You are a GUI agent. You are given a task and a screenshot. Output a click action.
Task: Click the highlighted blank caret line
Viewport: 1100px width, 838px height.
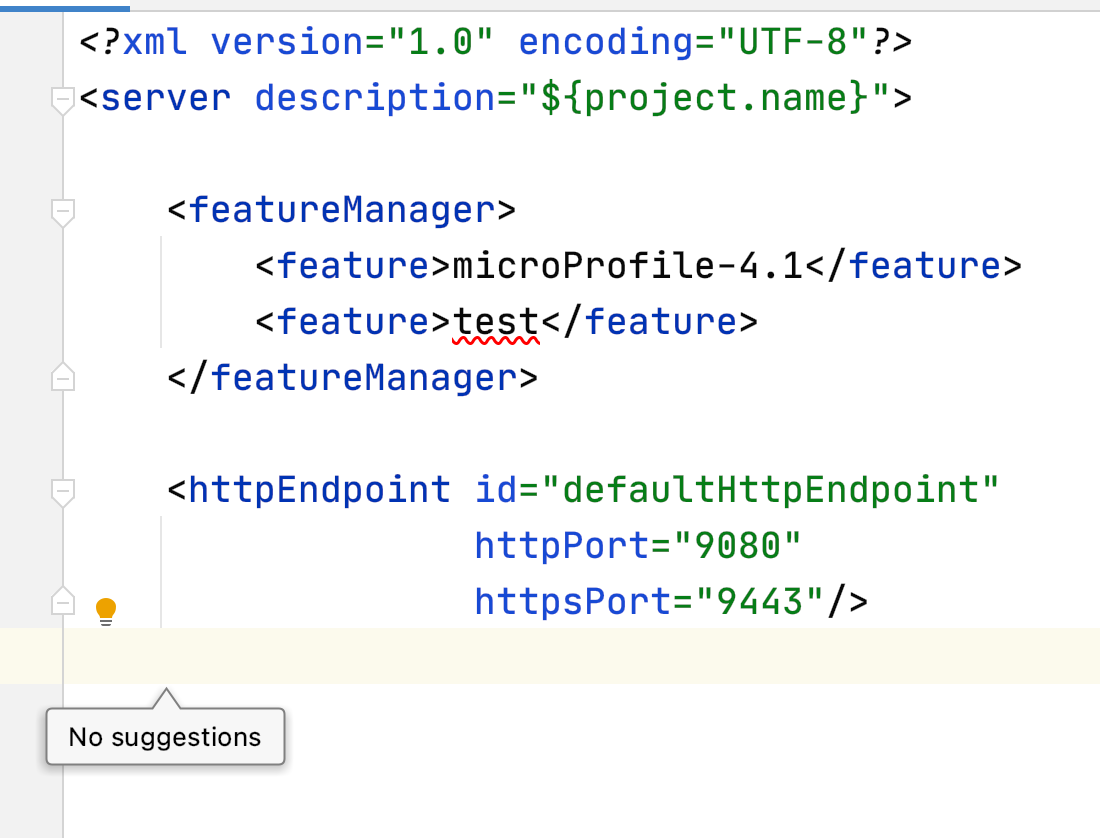click(x=500, y=657)
